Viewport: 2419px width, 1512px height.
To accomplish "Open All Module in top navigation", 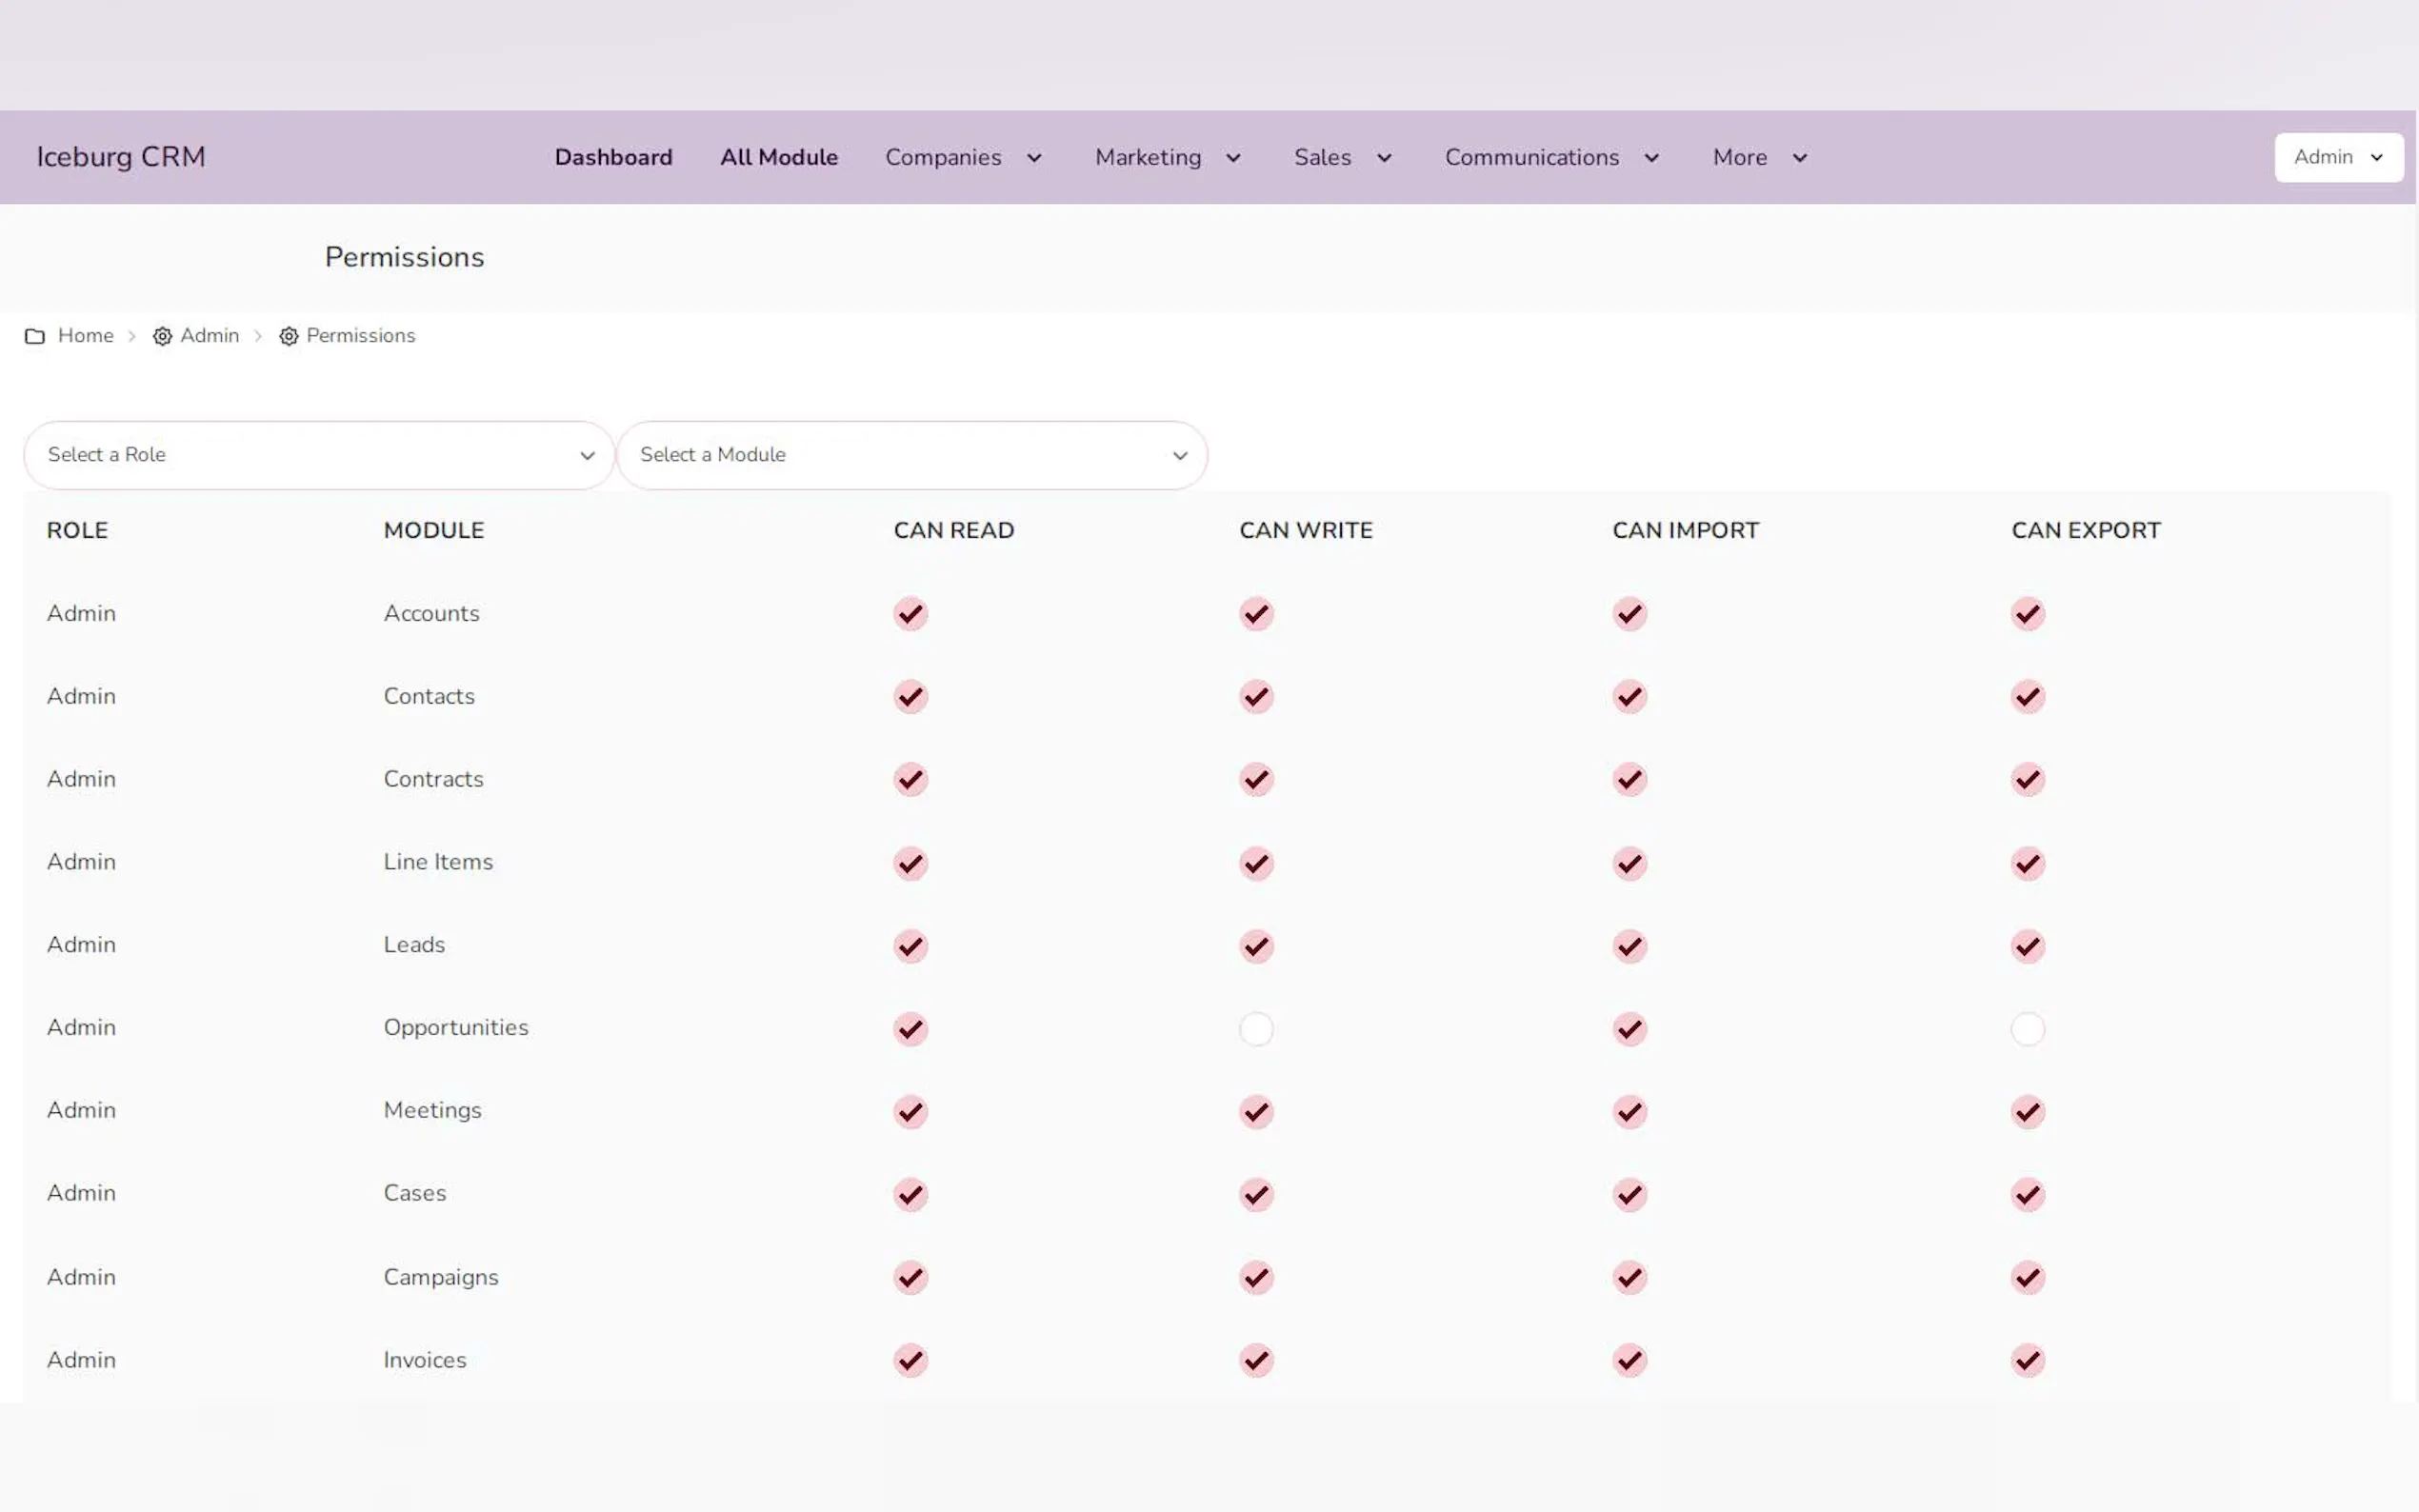I will [778, 157].
